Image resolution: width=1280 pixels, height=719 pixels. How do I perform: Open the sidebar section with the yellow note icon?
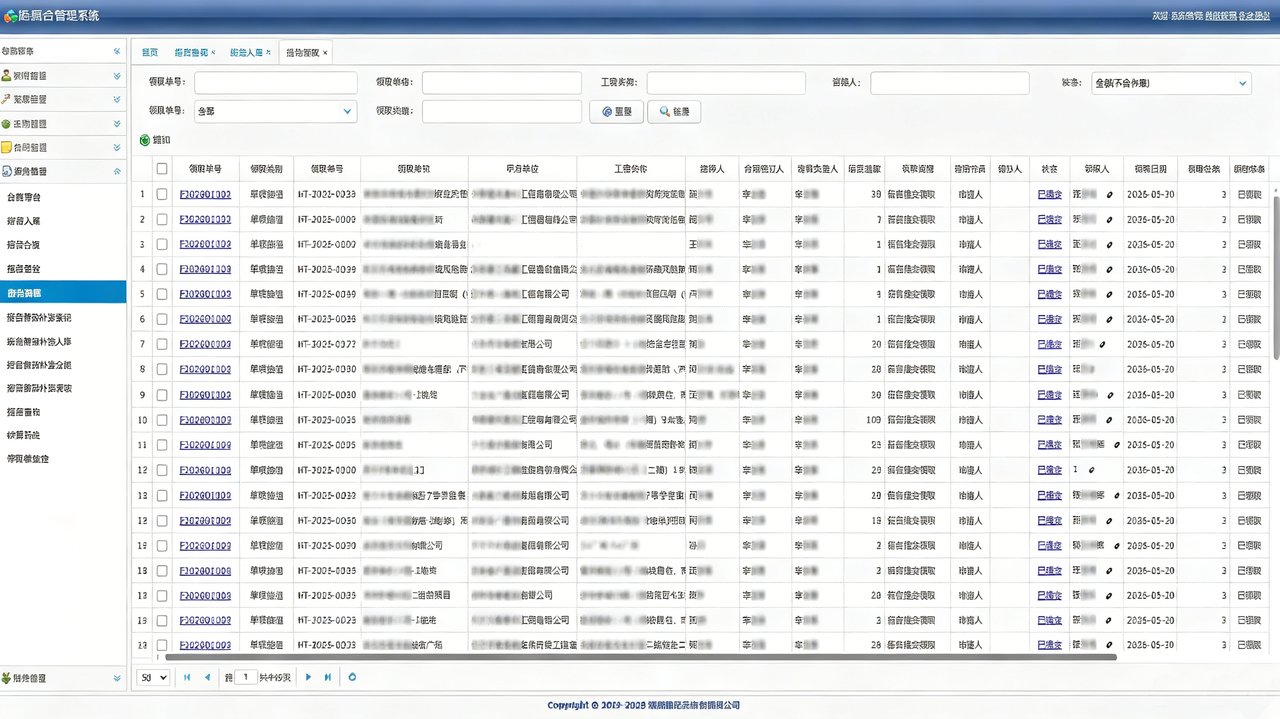[x=63, y=148]
